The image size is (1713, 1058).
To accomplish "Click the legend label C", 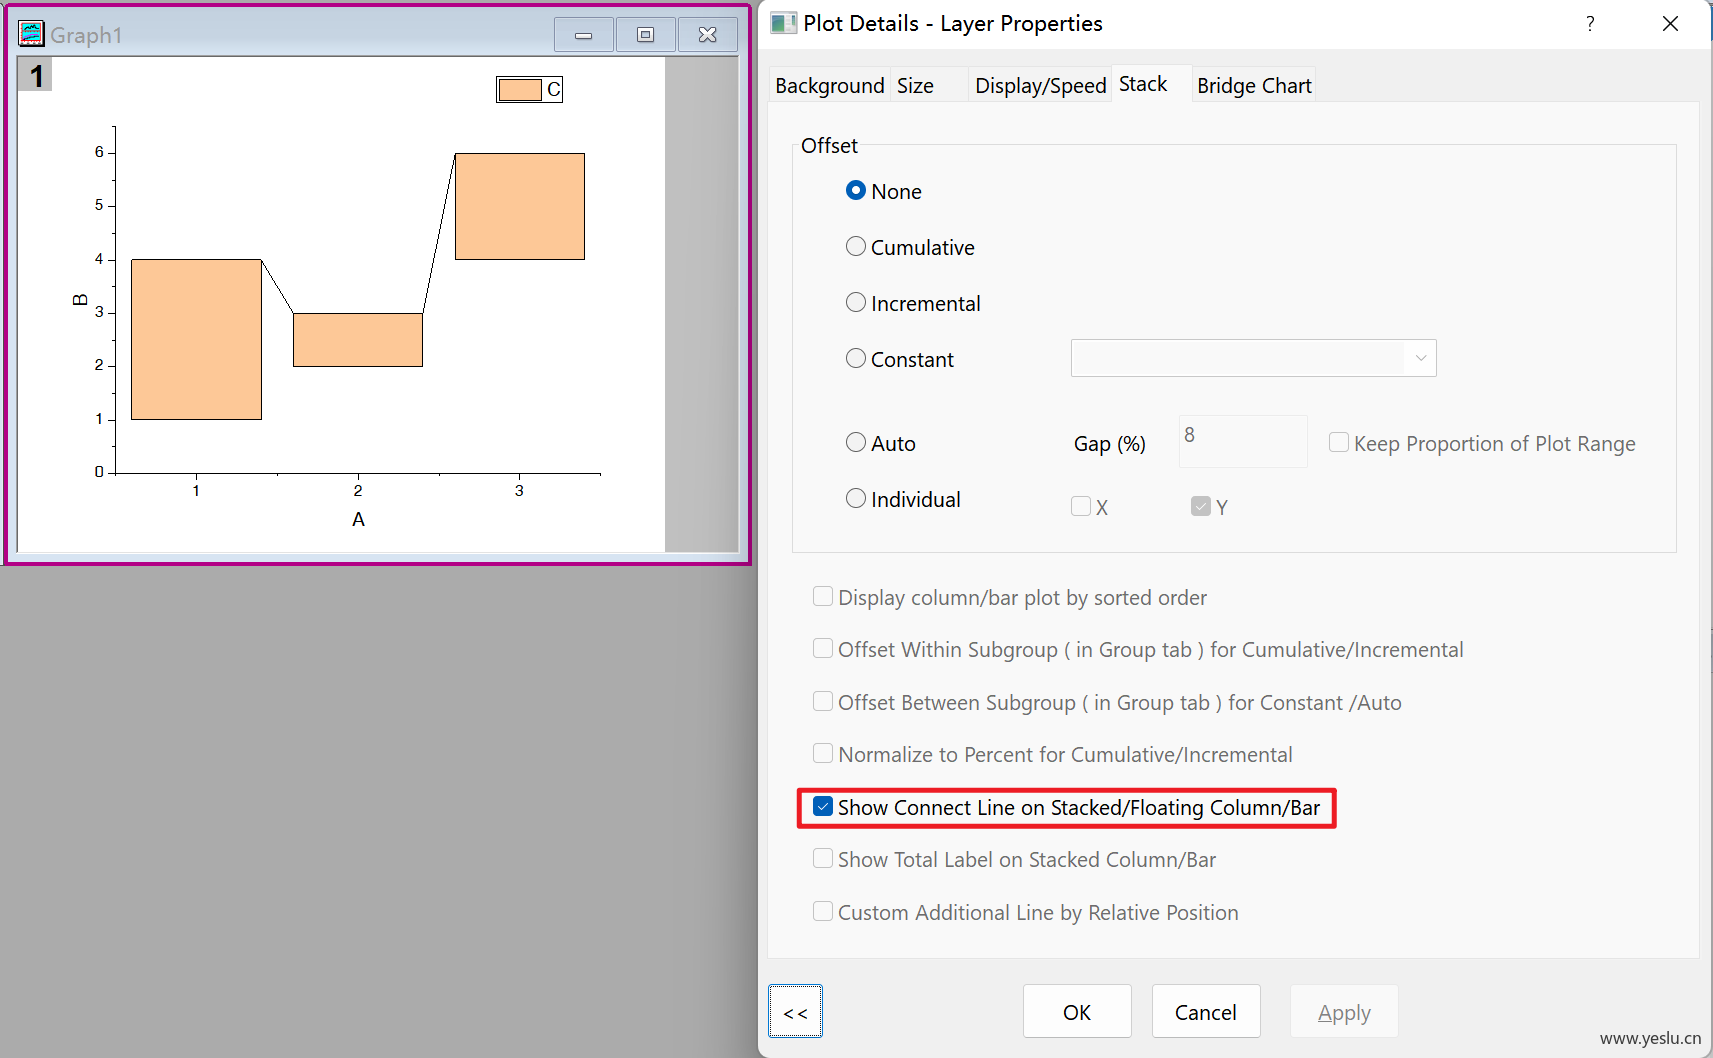I will [x=553, y=90].
